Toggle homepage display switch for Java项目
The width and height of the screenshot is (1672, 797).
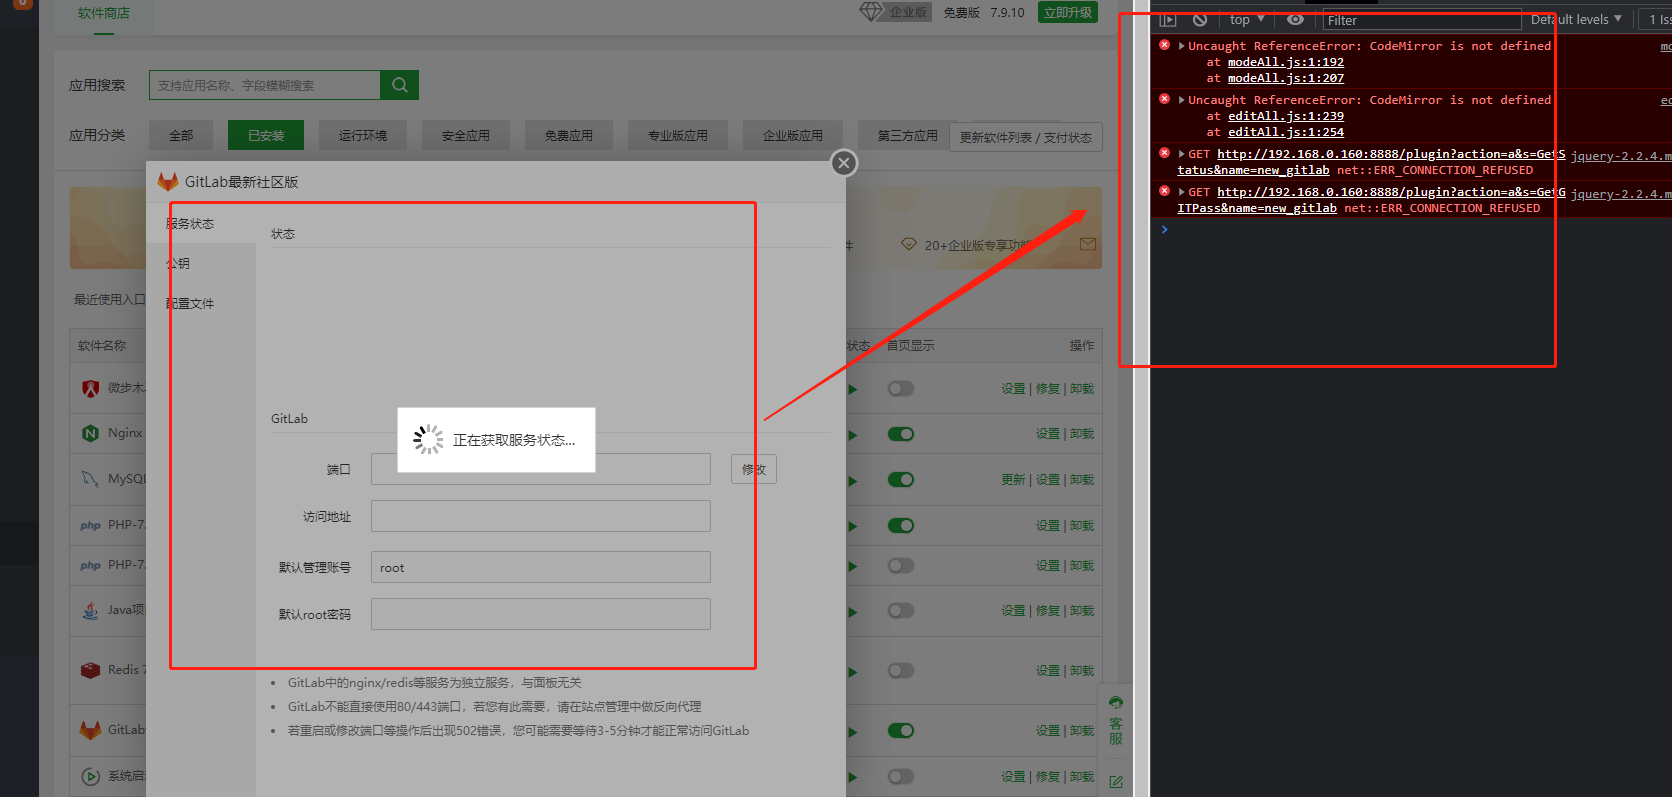pos(901,610)
